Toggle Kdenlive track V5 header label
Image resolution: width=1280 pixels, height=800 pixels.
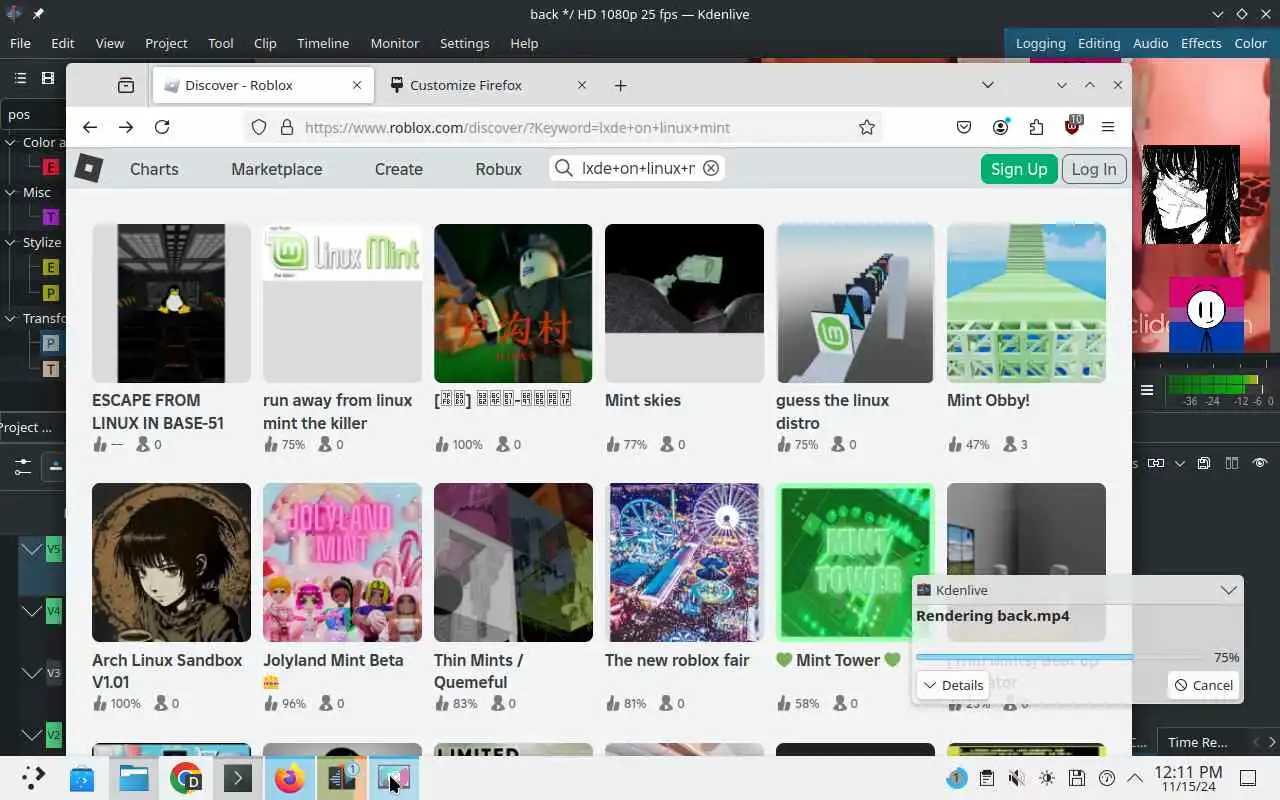pos(54,549)
